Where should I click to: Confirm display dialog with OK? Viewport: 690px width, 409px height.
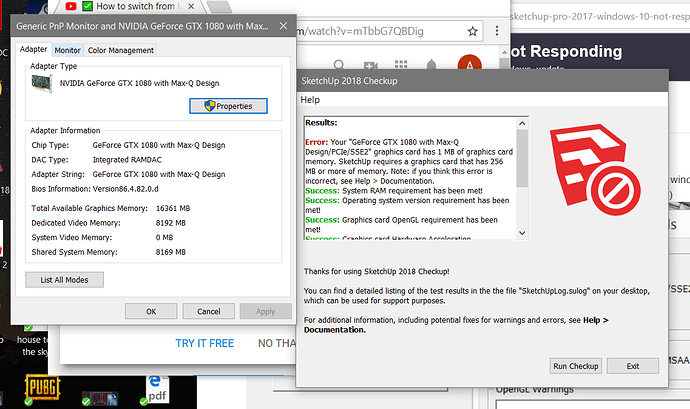point(151,311)
